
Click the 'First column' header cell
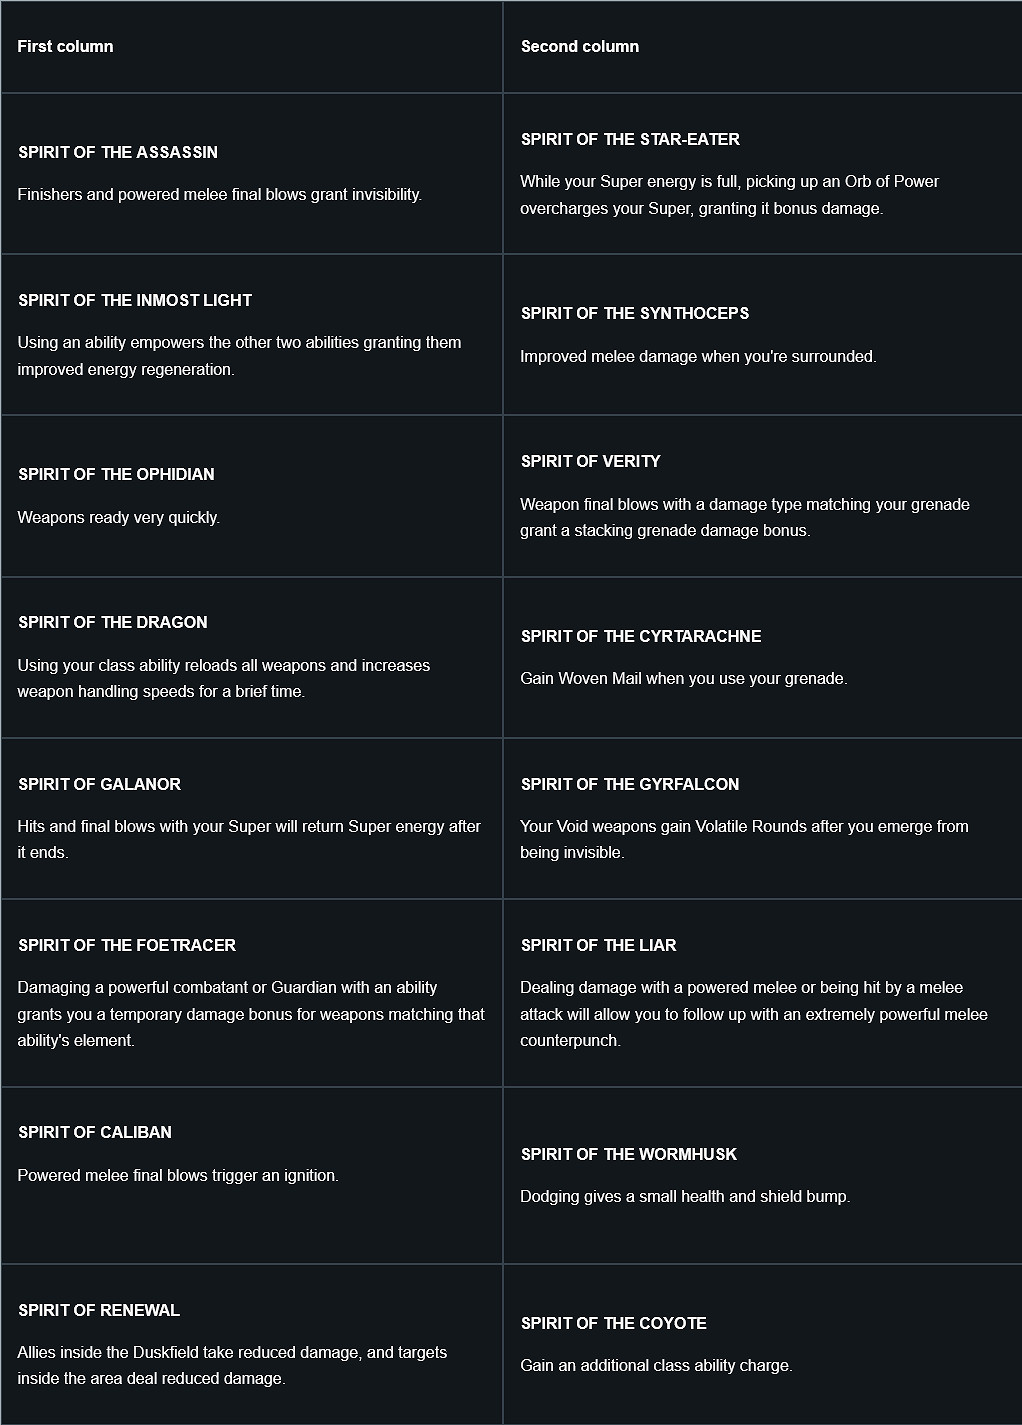[65, 46]
